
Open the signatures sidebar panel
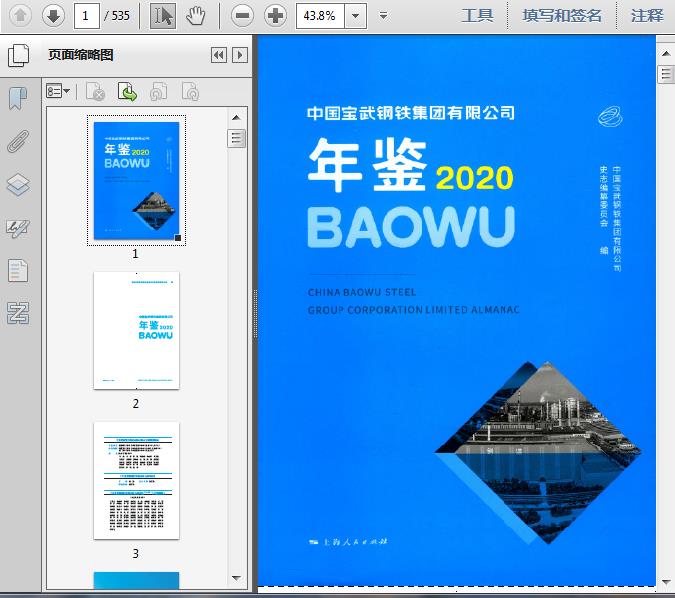point(18,228)
